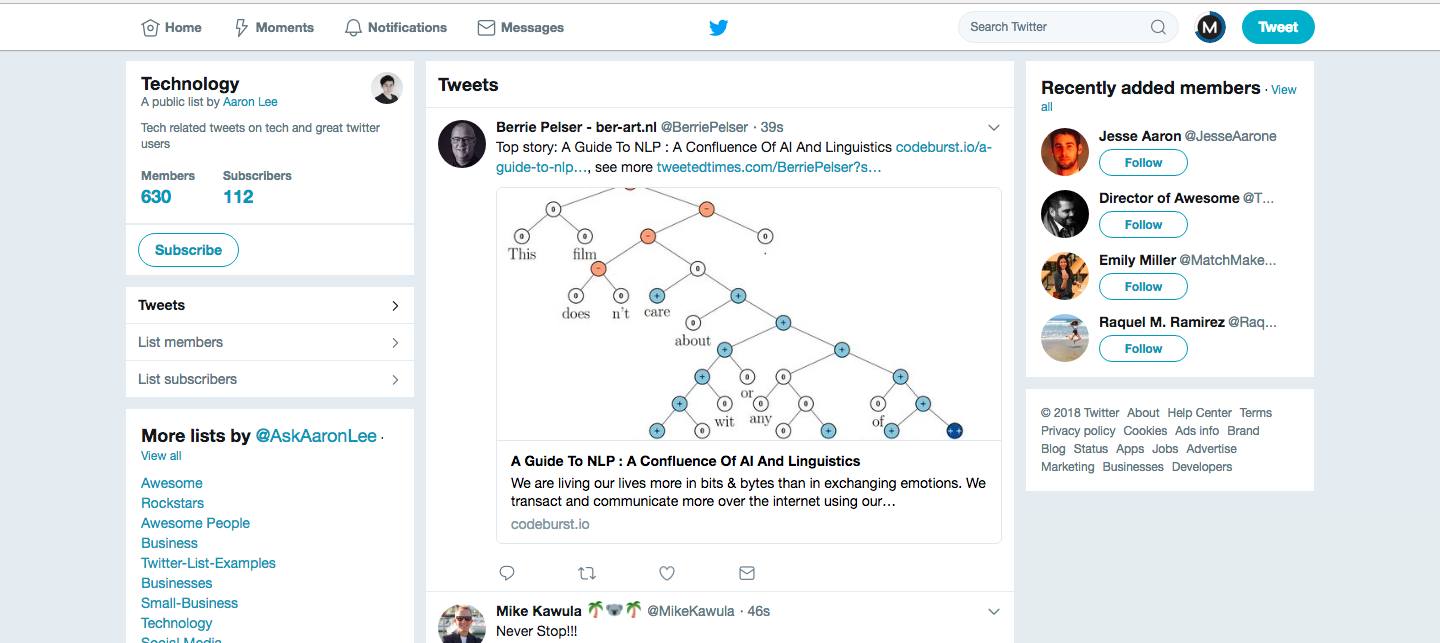
Task: Open the Awesome People list link
Action: point(195,523)
